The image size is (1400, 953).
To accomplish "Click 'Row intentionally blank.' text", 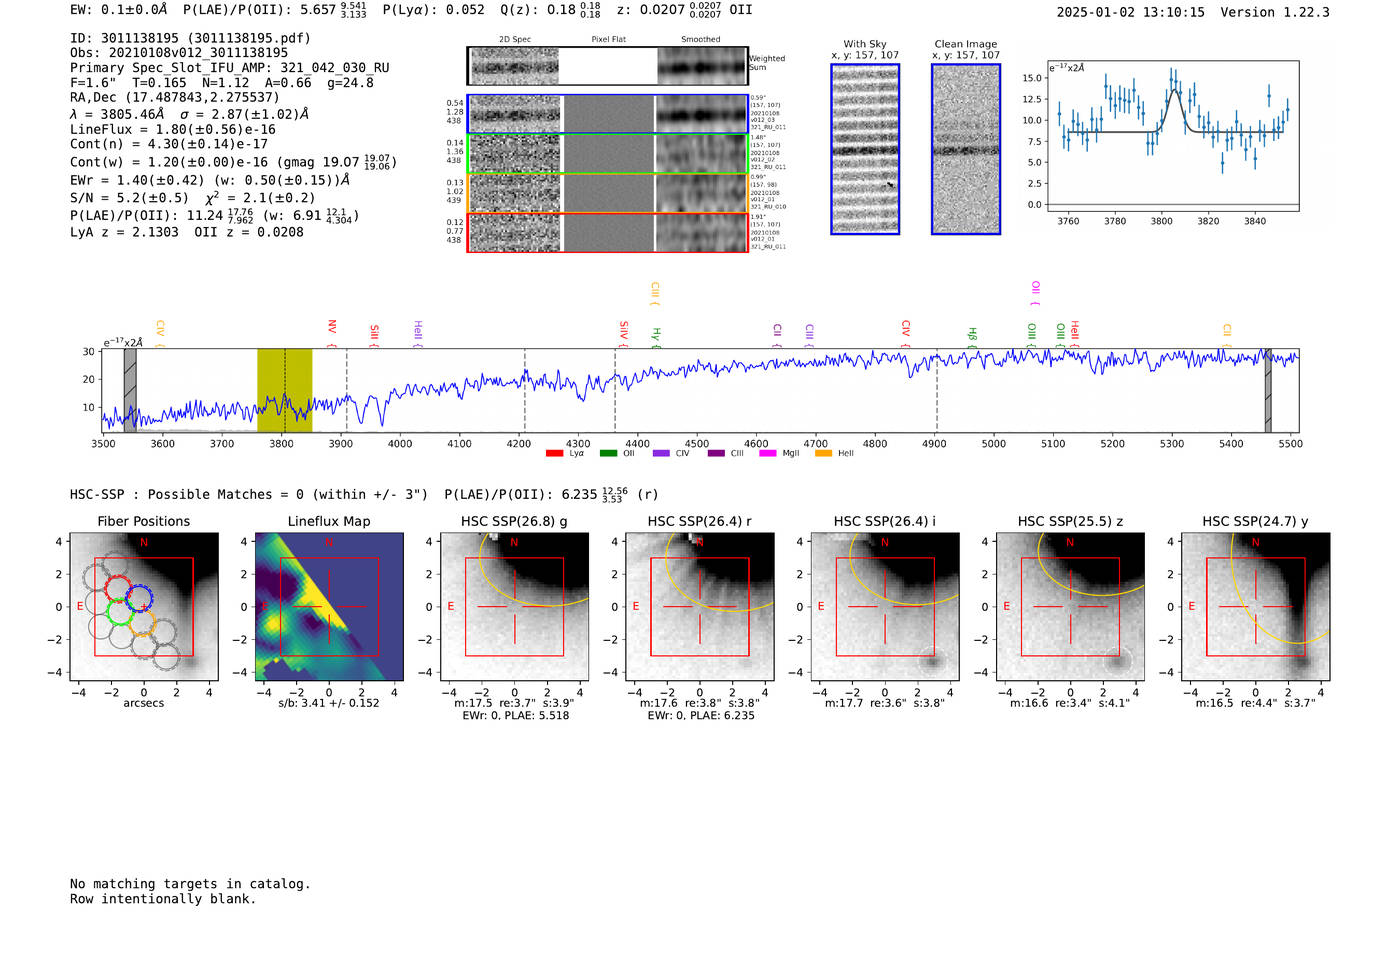I will coord(163,899).
